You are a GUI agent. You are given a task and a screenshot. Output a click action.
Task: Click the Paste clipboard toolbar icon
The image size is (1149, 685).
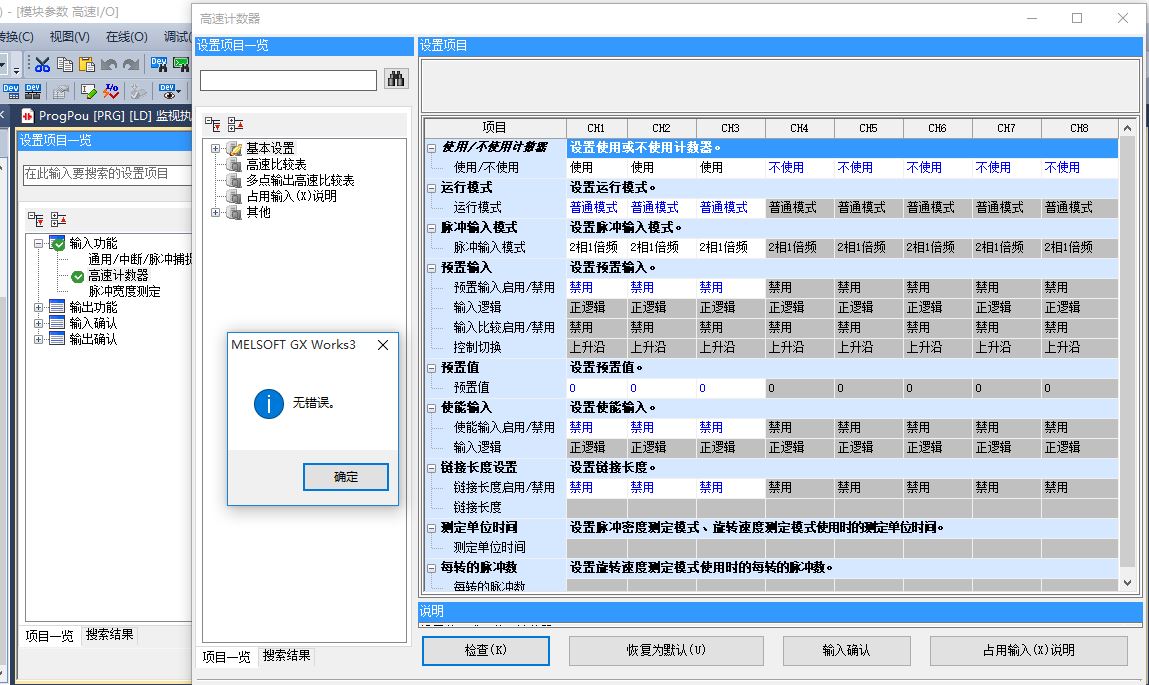point(86,64)
